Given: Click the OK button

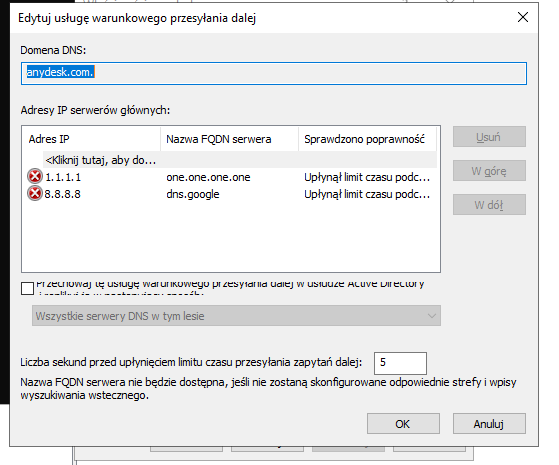Looking at the screenshot, I should click(x=403, y=424).
